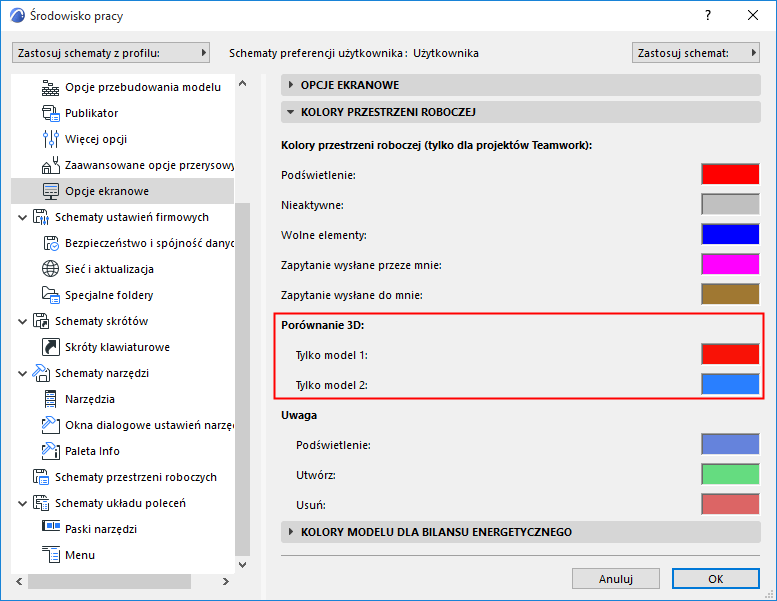Collapse the Schematy układu poleceń branch
The width and height of the screenshot is (777, 601).
click(x=22, y=503)
